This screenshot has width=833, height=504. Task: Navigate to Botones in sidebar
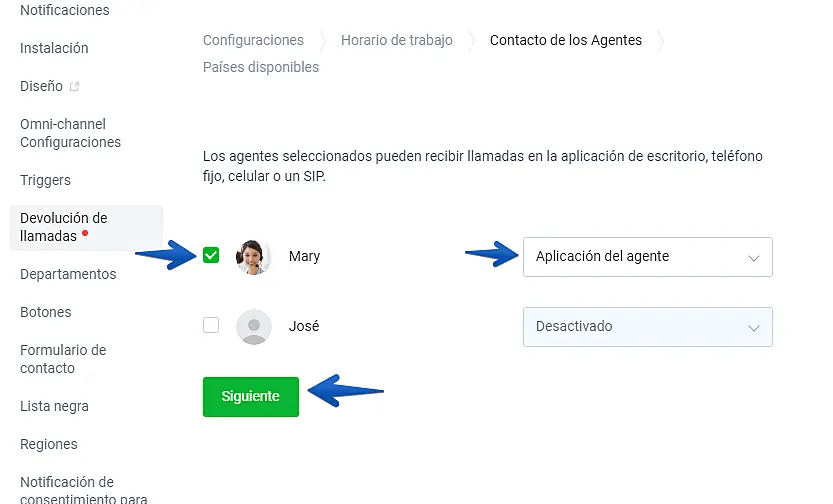[46, 312]
